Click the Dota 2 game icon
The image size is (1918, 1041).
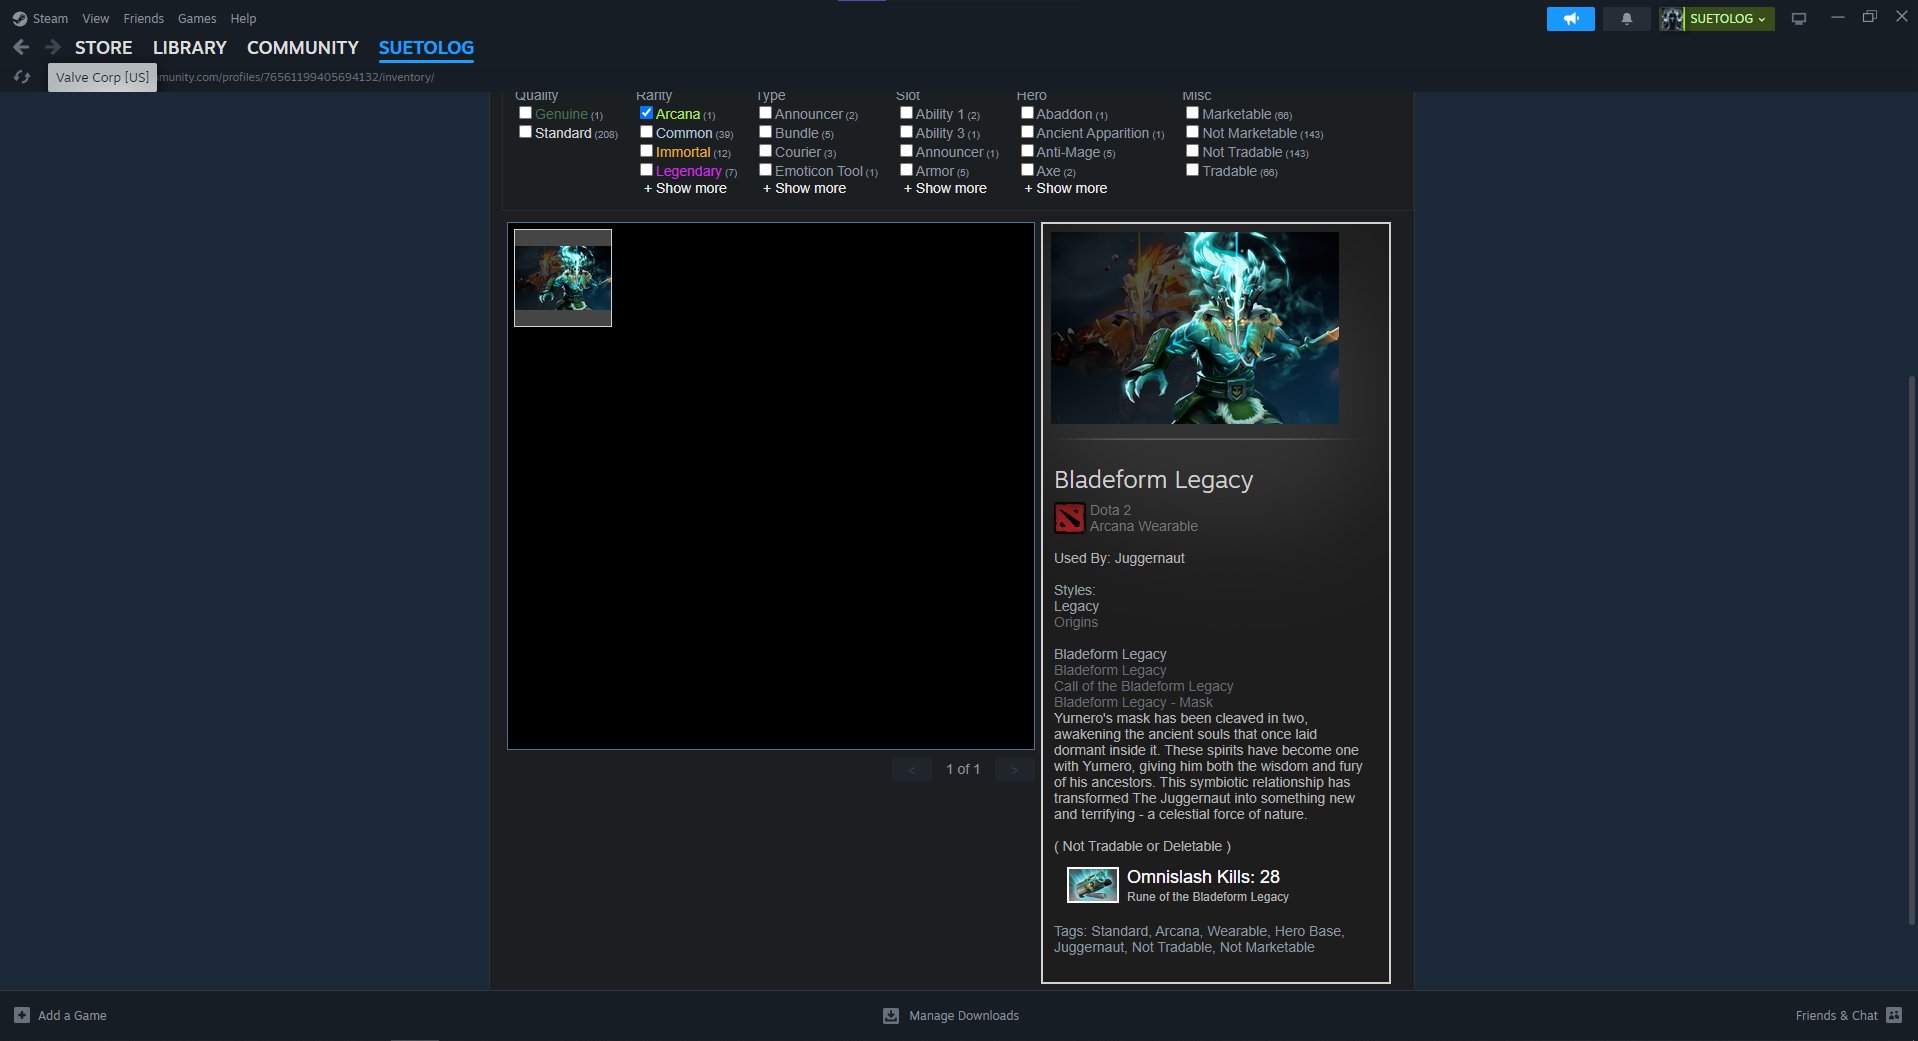1069,518
